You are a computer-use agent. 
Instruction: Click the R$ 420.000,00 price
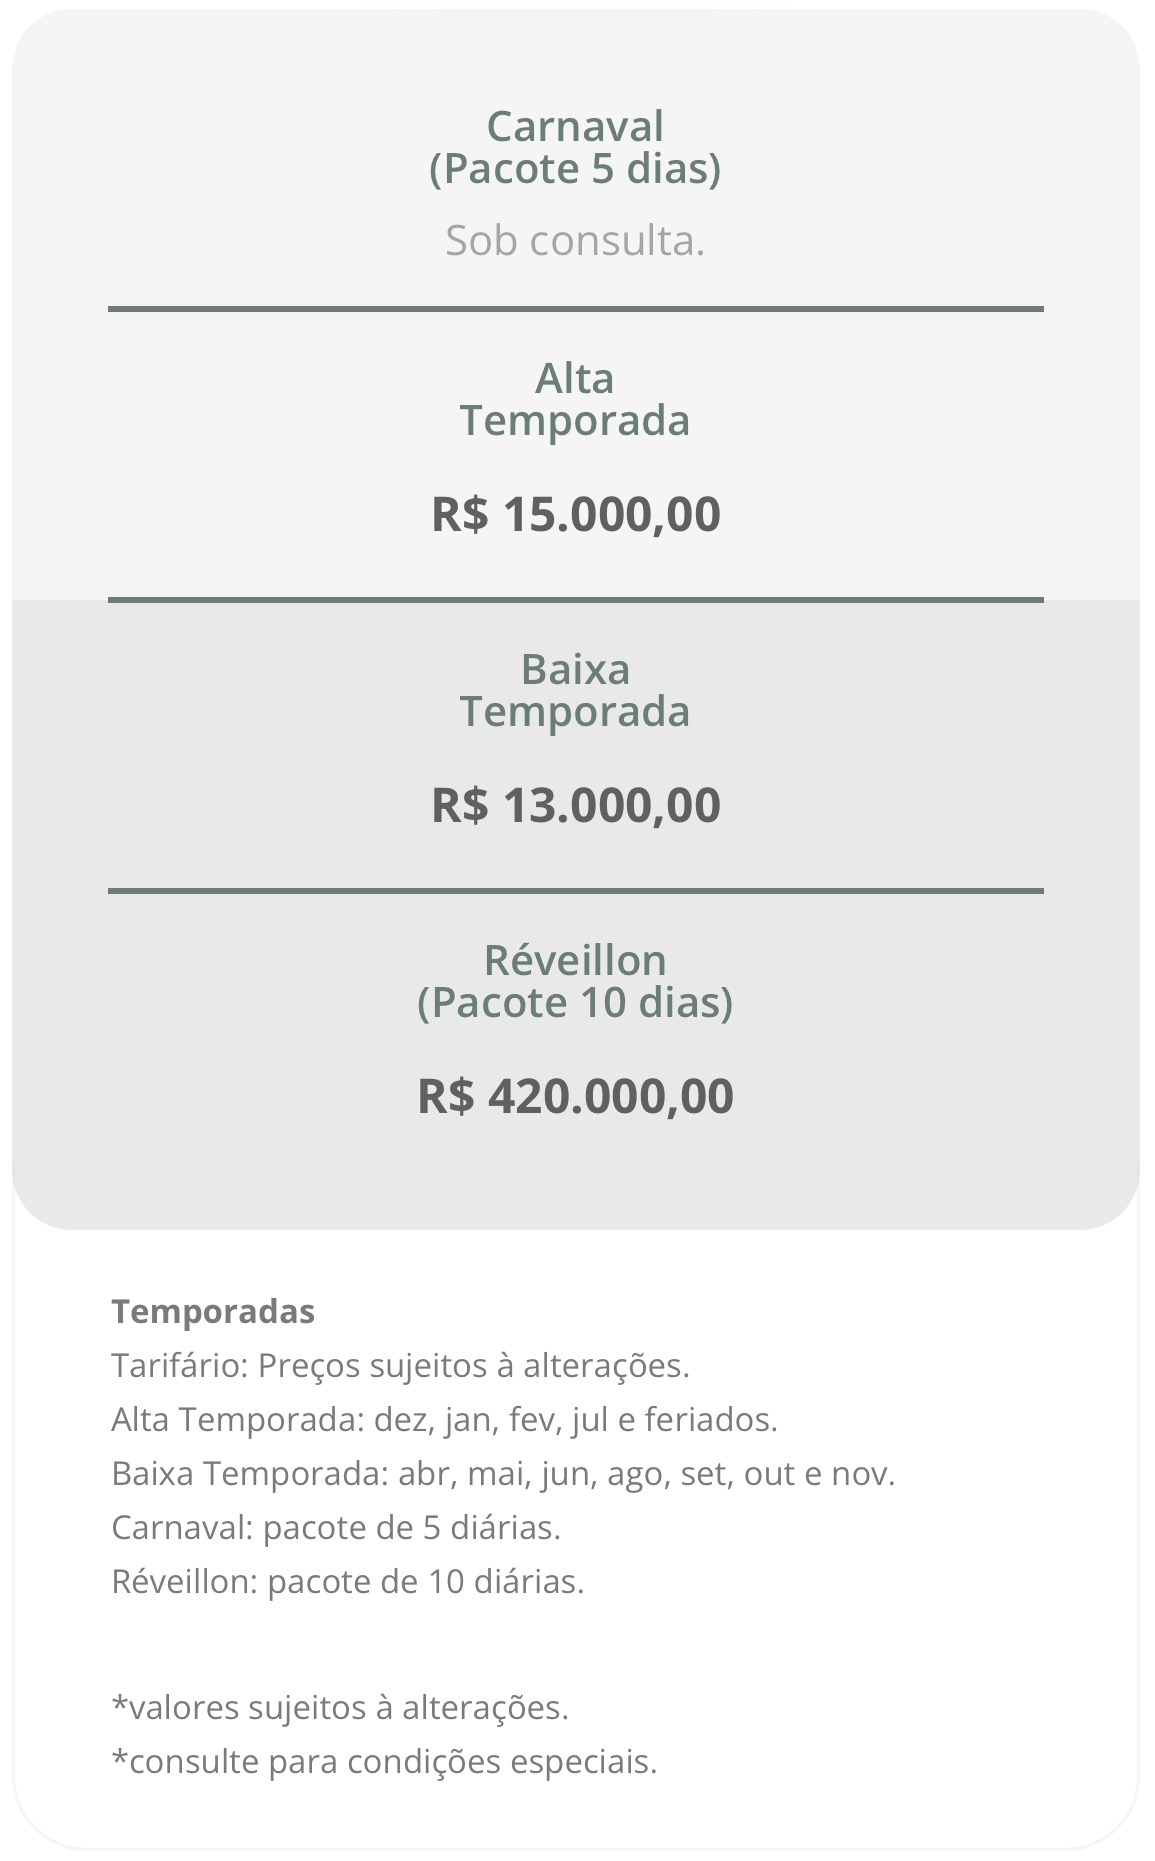pyautogui.click(x=575, y=1096)
